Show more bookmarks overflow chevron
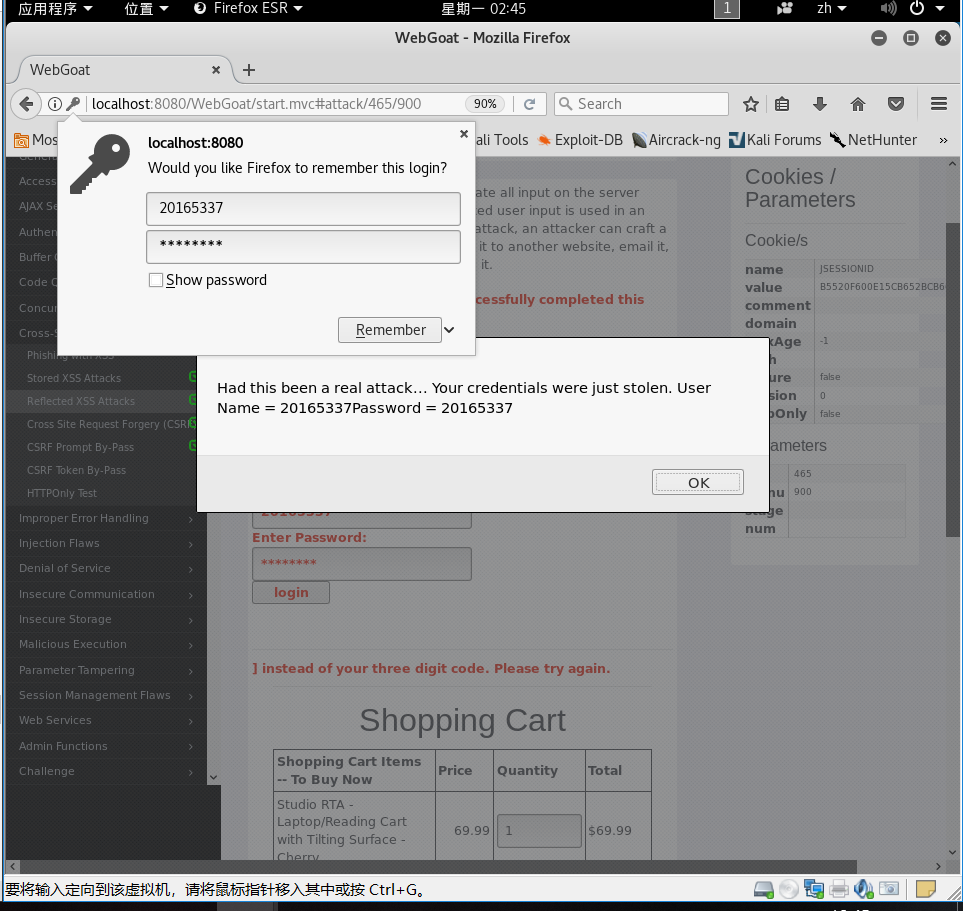 (x=943, y=141)
